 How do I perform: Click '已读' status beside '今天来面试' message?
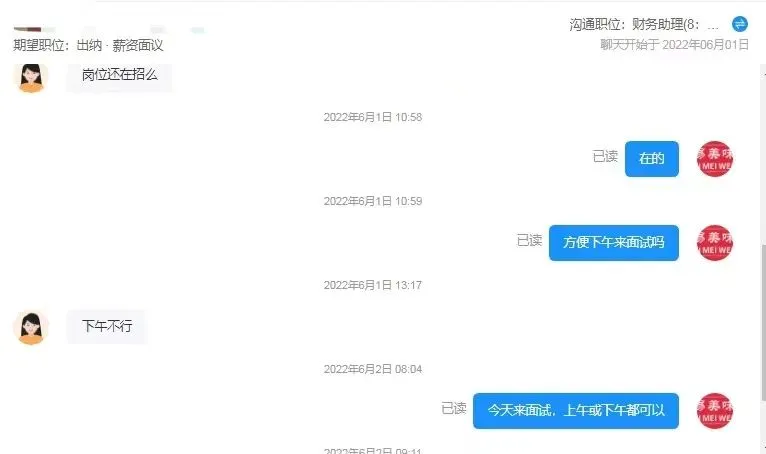coord(454,409)
